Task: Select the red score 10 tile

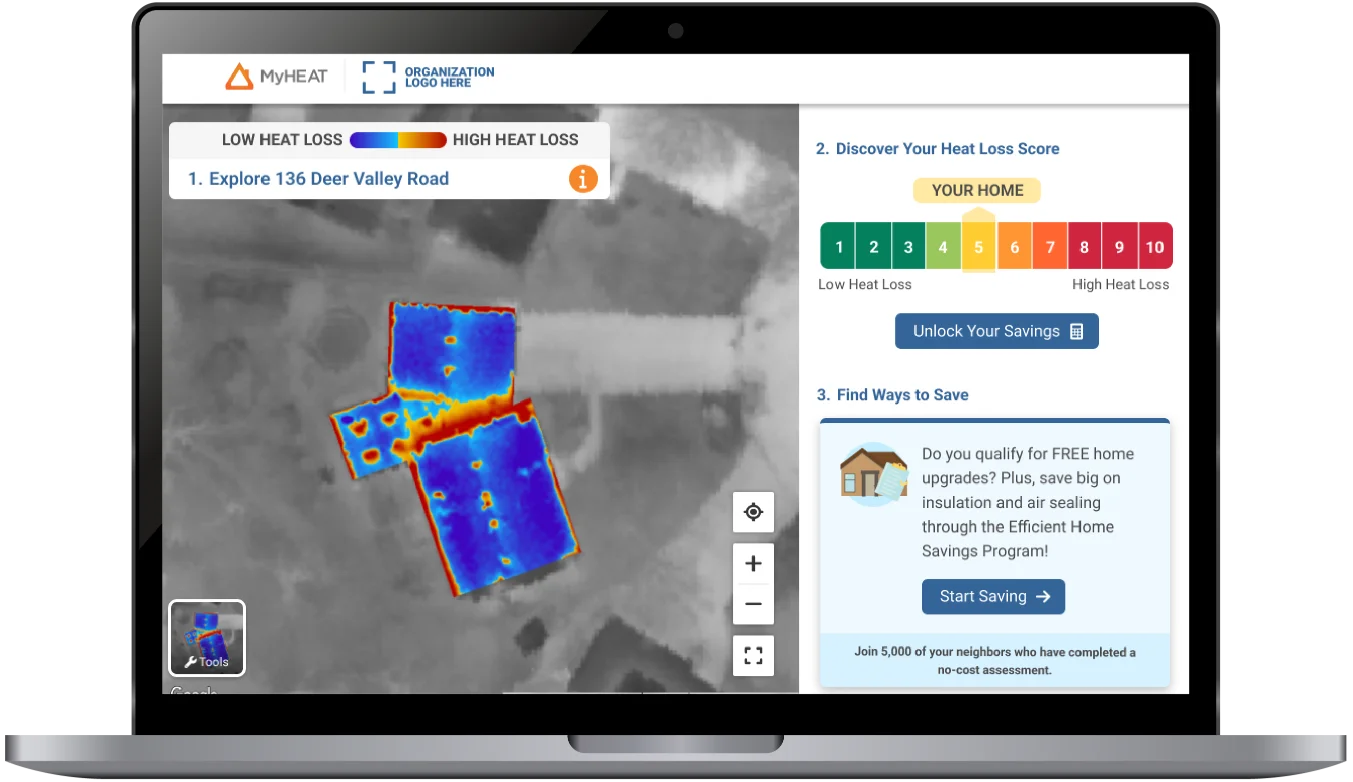Action: point(1155,247)
